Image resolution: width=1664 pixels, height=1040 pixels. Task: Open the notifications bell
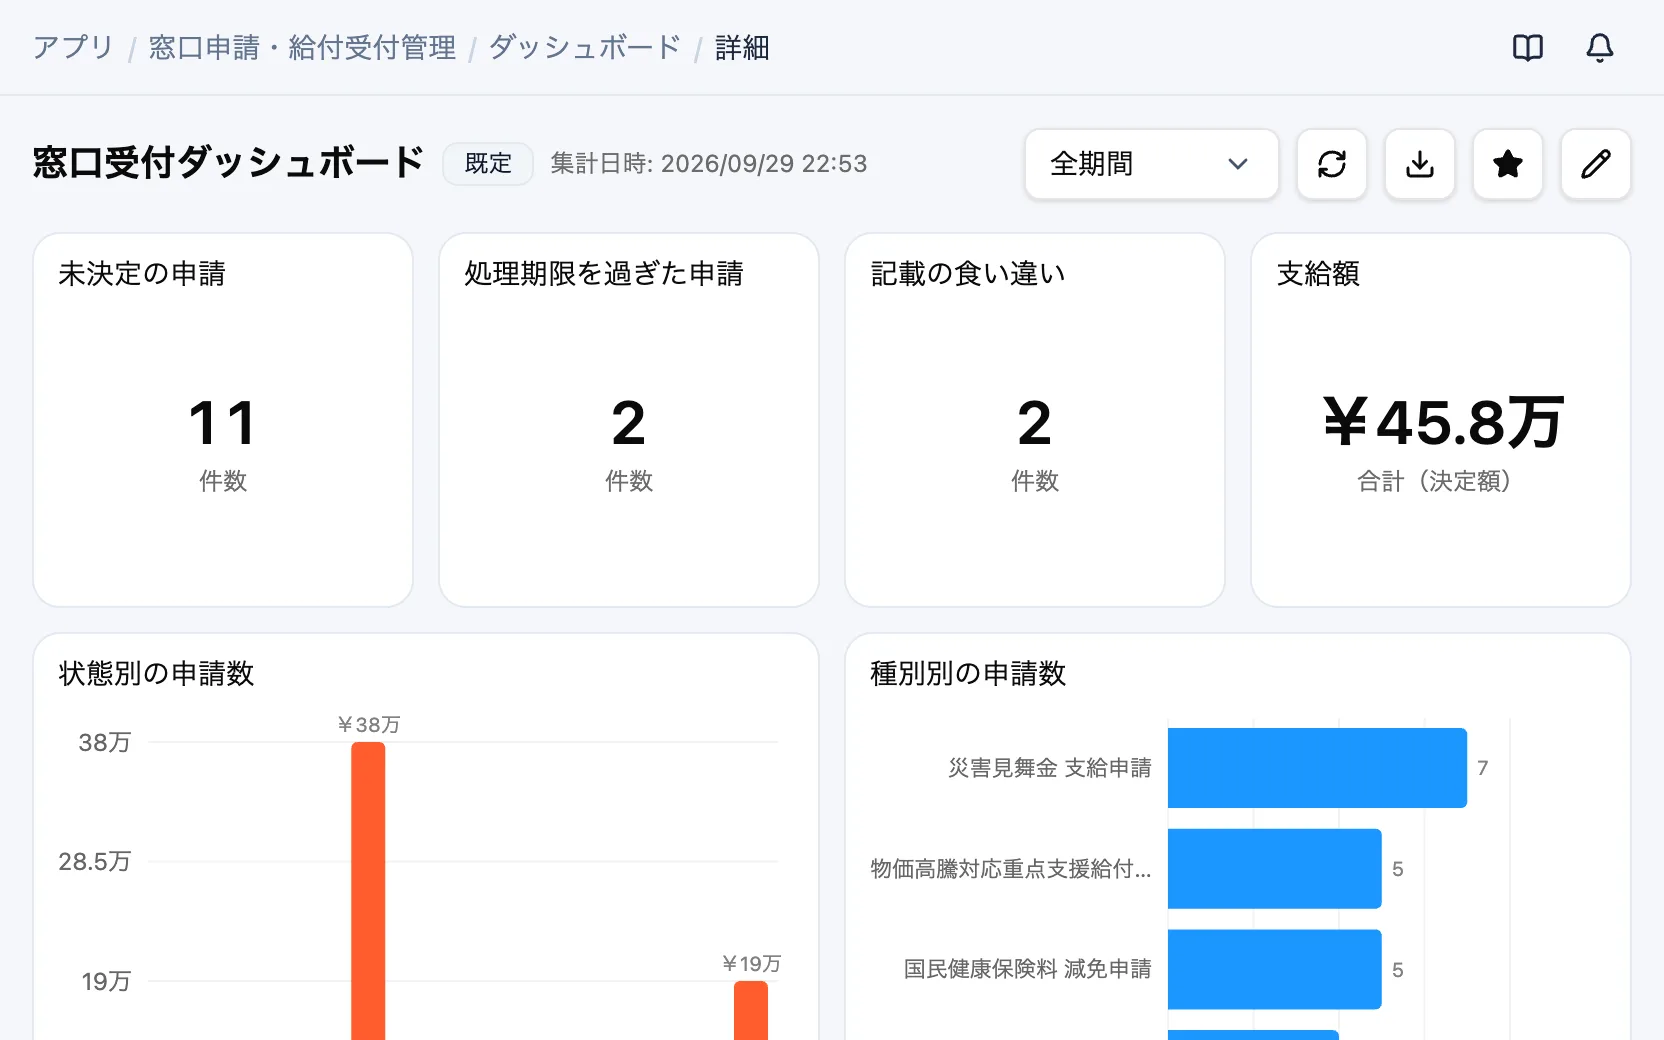coord(1600,48)
